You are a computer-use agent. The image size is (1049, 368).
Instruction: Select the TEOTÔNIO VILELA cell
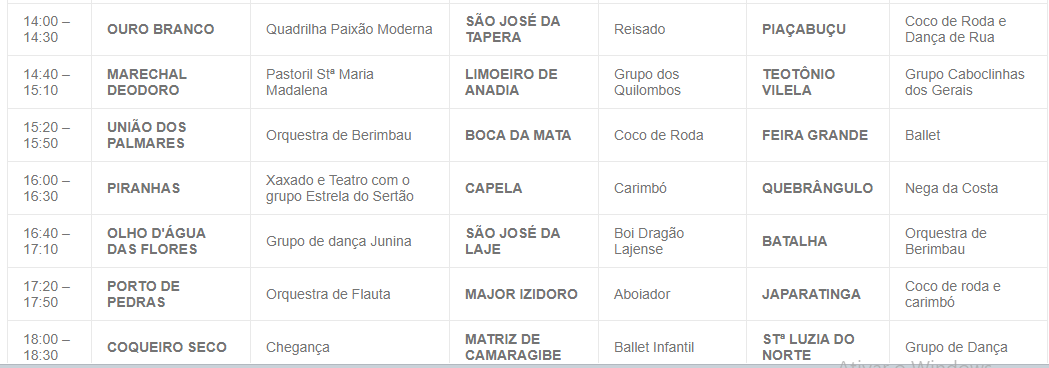pyautogui.click(x=798, y=82)
